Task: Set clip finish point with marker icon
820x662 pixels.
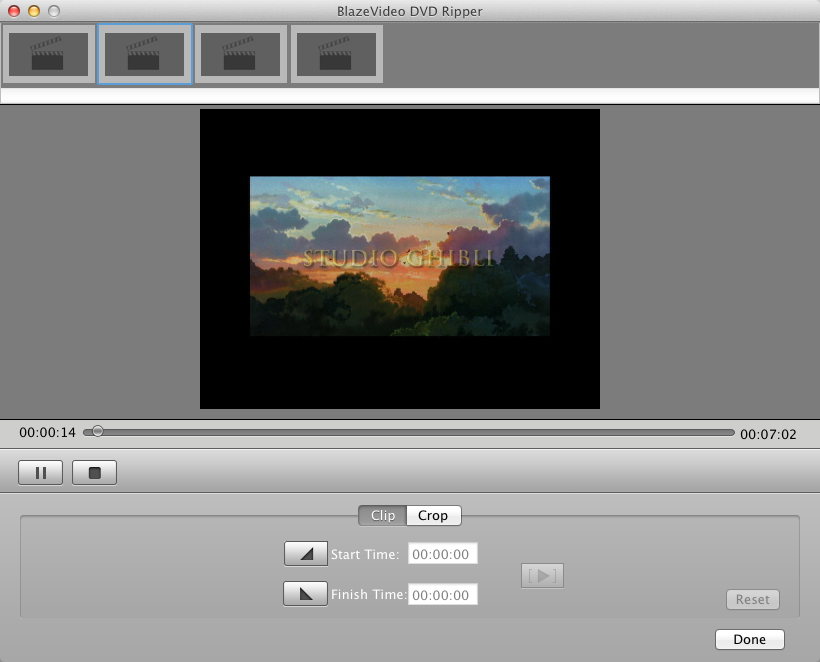Action: (305, 594)
